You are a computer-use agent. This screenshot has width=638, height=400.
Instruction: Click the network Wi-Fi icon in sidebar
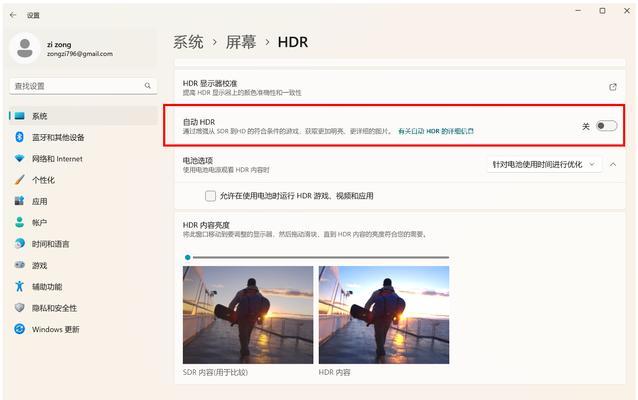[20, 158]
